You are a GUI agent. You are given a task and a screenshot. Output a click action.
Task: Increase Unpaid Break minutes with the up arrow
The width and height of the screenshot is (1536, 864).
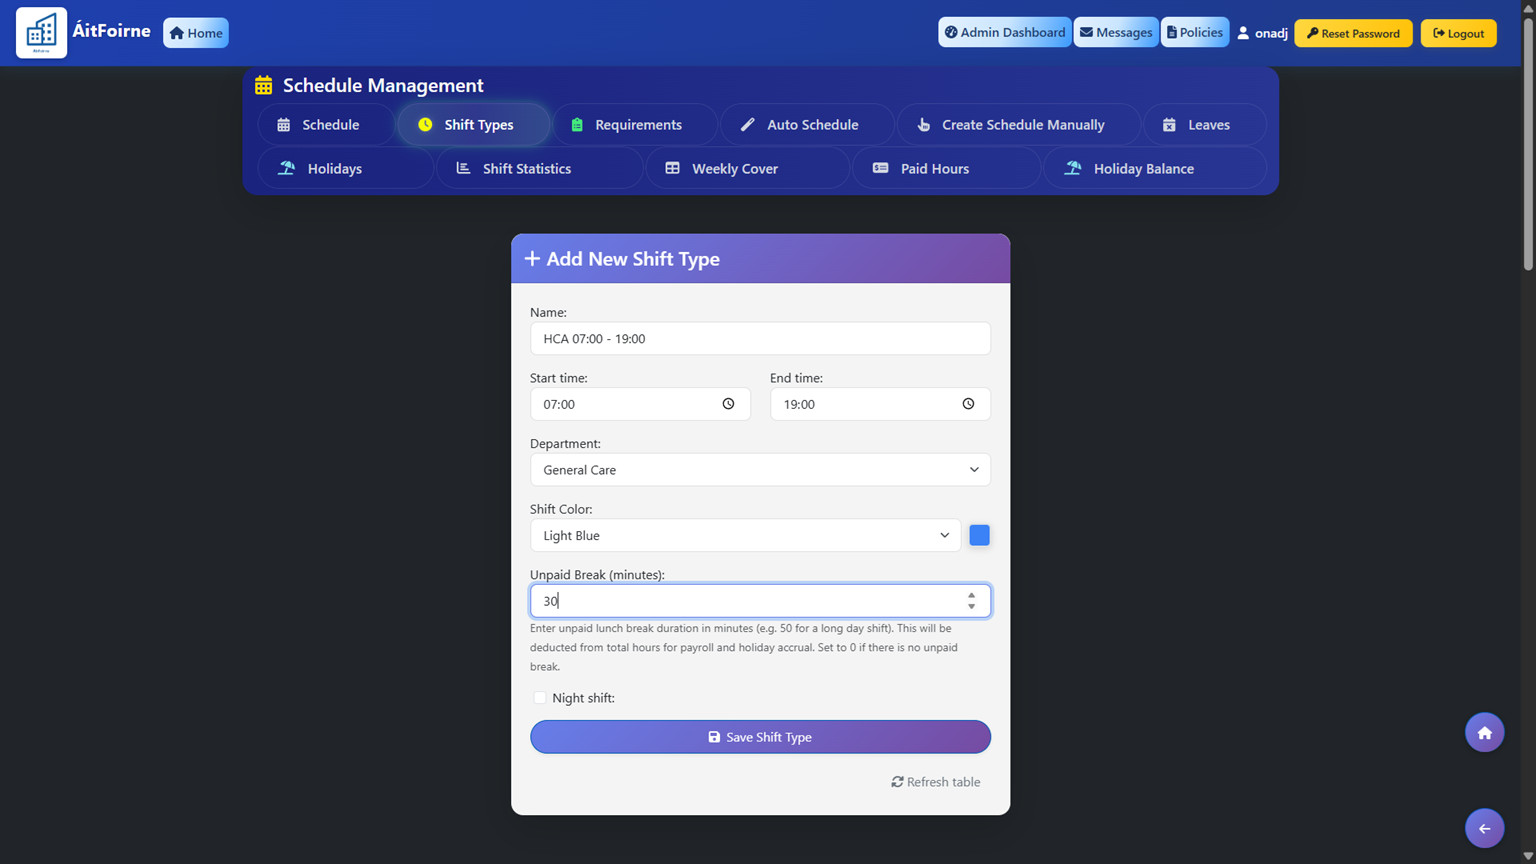pyautogui.click(x=971, y=596)
